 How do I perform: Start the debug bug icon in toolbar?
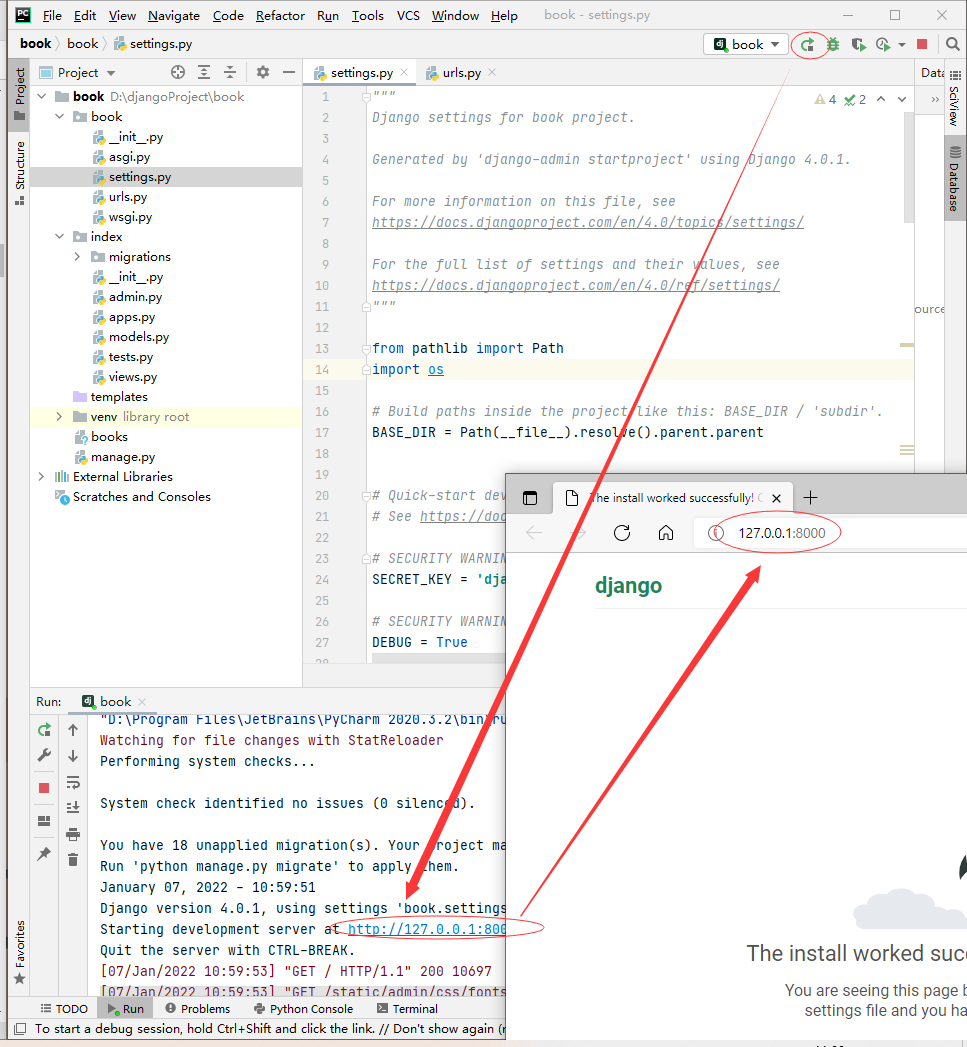(833, 45)
